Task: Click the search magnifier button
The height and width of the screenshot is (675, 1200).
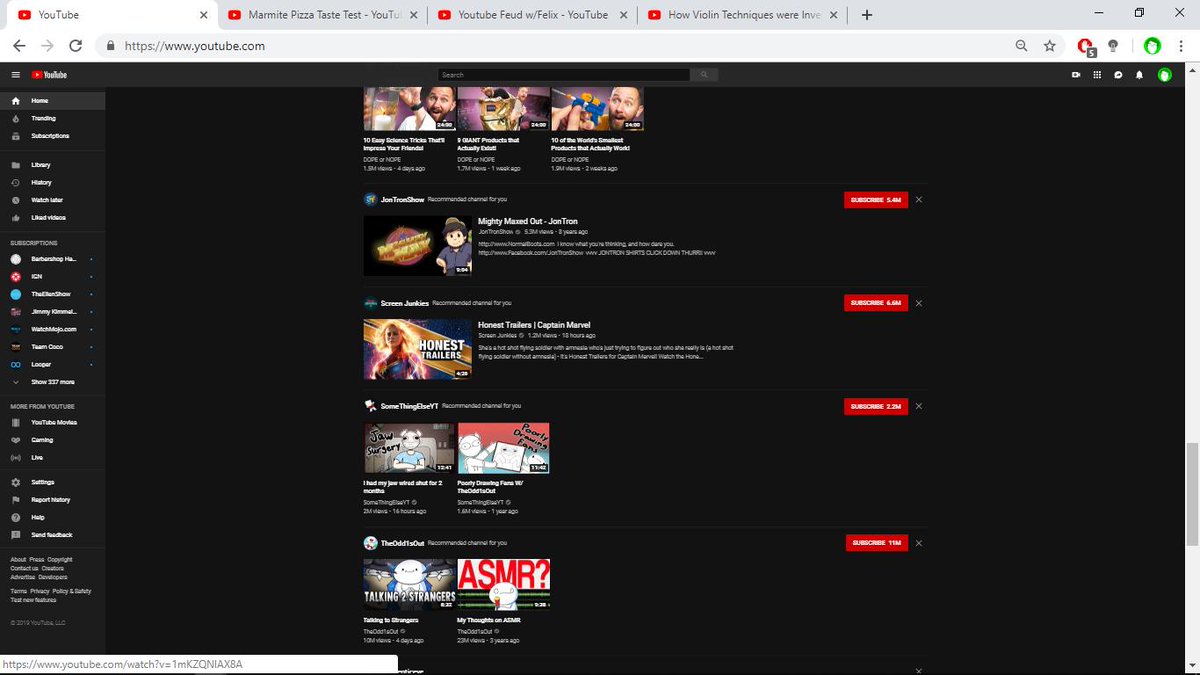Action: (704, 75)
